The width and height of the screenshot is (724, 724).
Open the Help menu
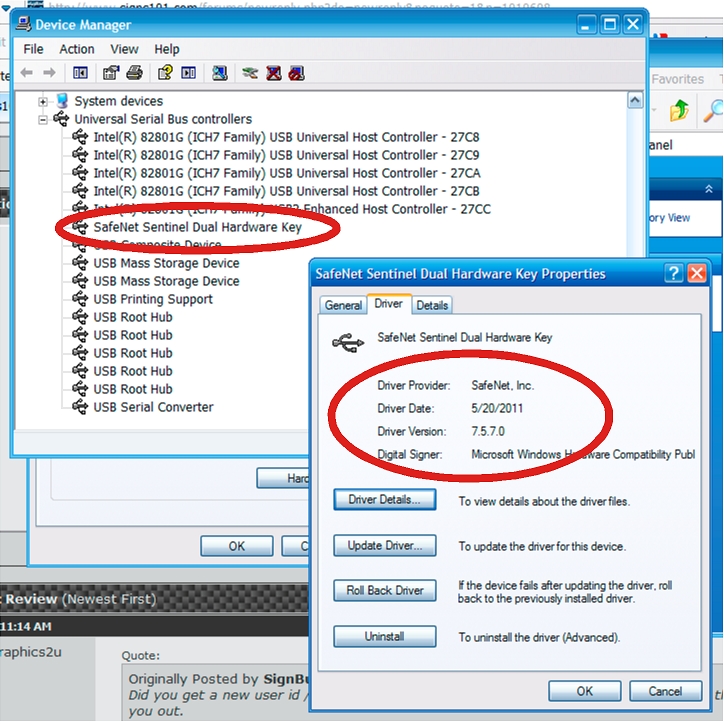click(167, 49)
